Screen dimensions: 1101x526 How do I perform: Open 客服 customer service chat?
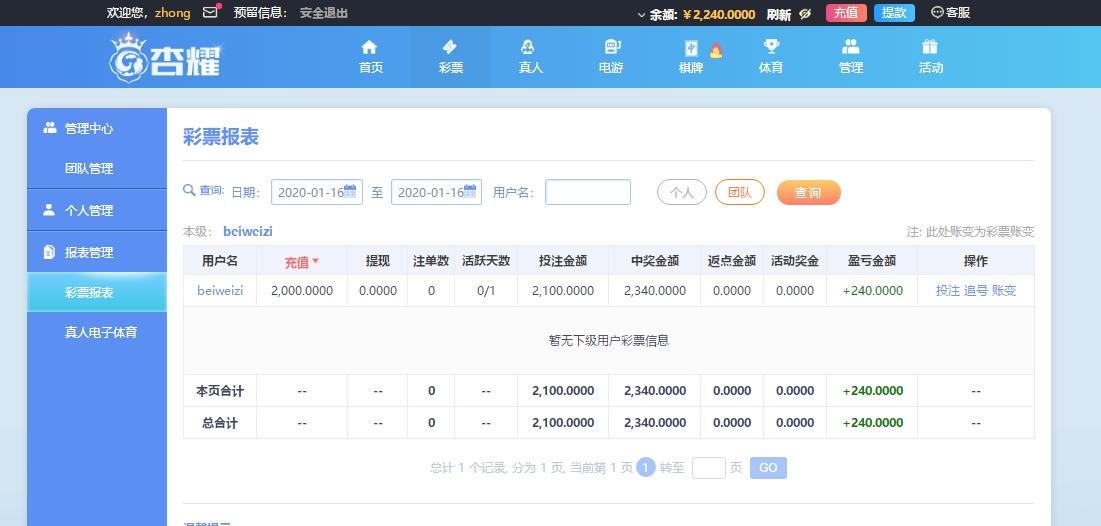[951, 13]
